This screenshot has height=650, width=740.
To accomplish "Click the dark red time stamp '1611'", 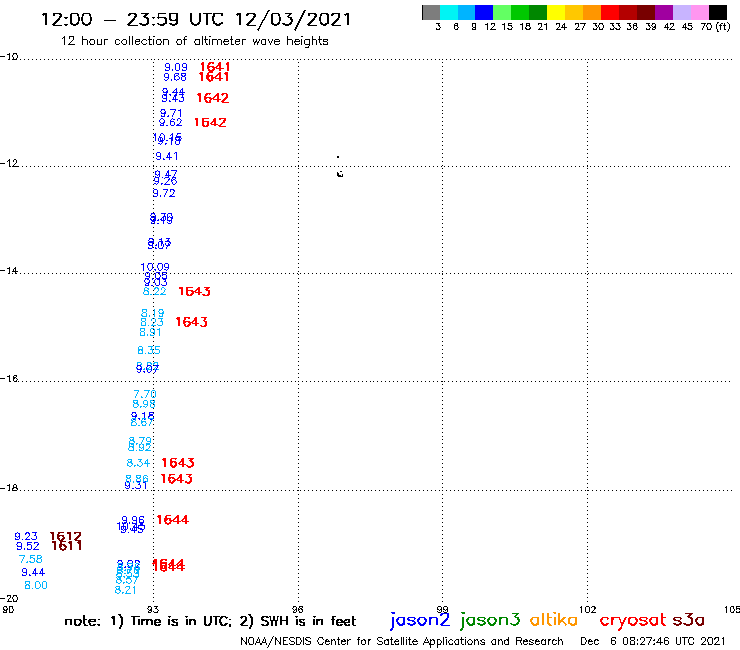I will coord(67,546).
